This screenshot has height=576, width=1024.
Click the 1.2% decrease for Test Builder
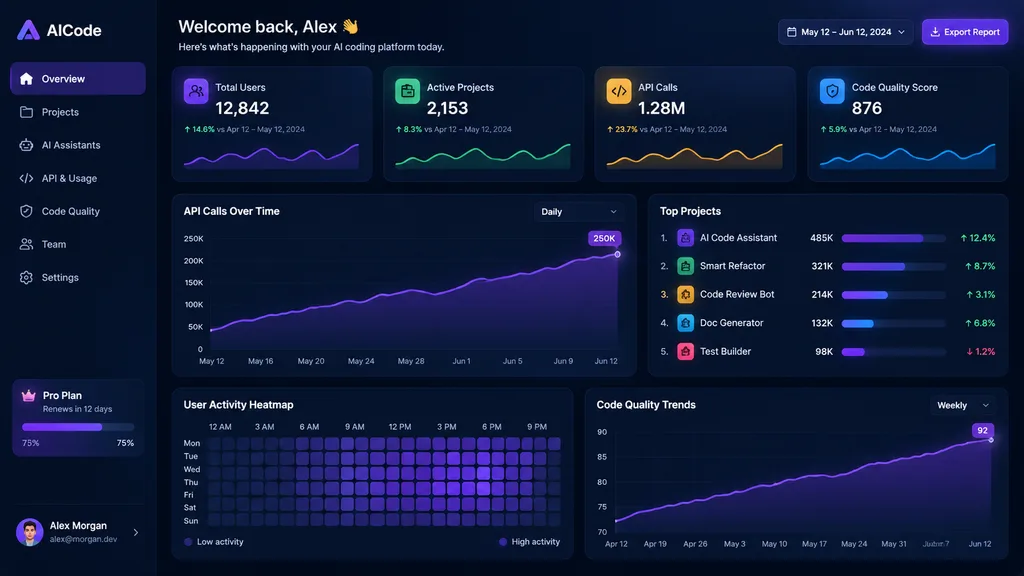(981, 351)
